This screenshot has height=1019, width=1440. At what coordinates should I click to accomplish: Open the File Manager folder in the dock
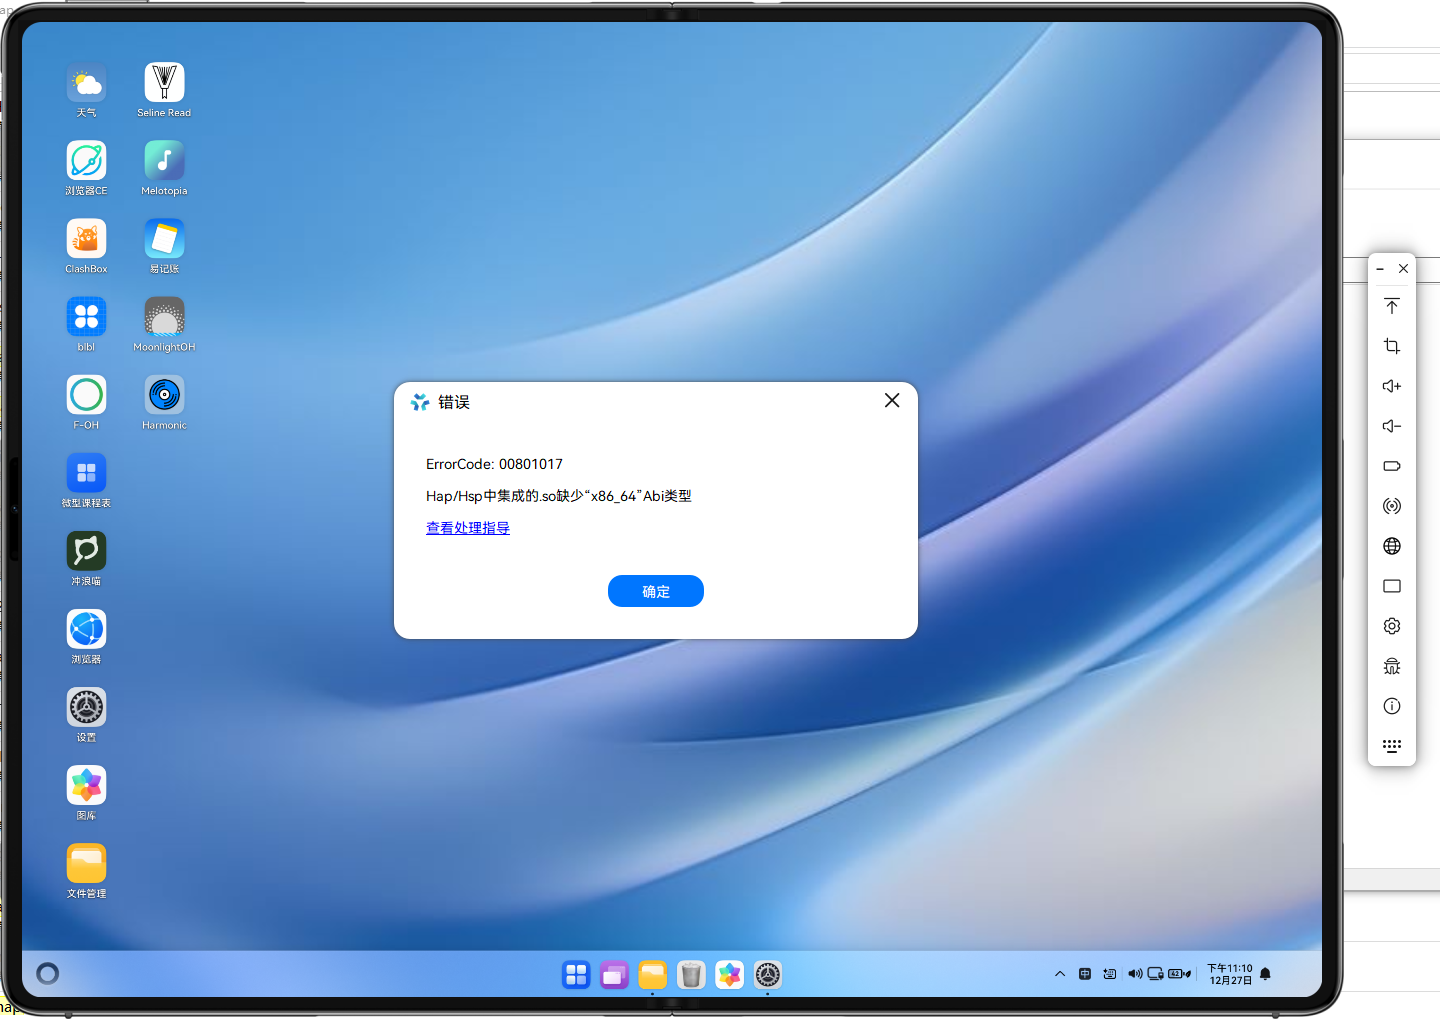(x=653, y=974)
